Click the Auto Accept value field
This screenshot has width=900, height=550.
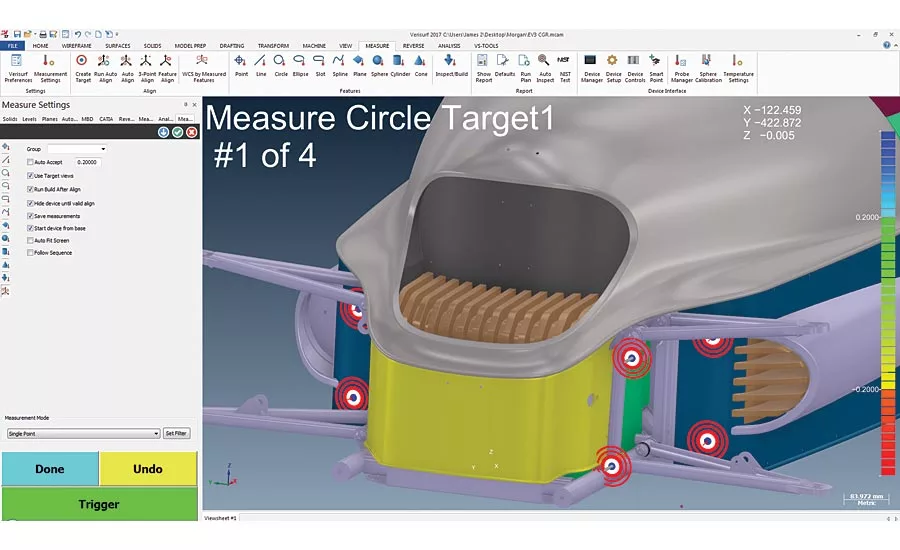point(88,162)
